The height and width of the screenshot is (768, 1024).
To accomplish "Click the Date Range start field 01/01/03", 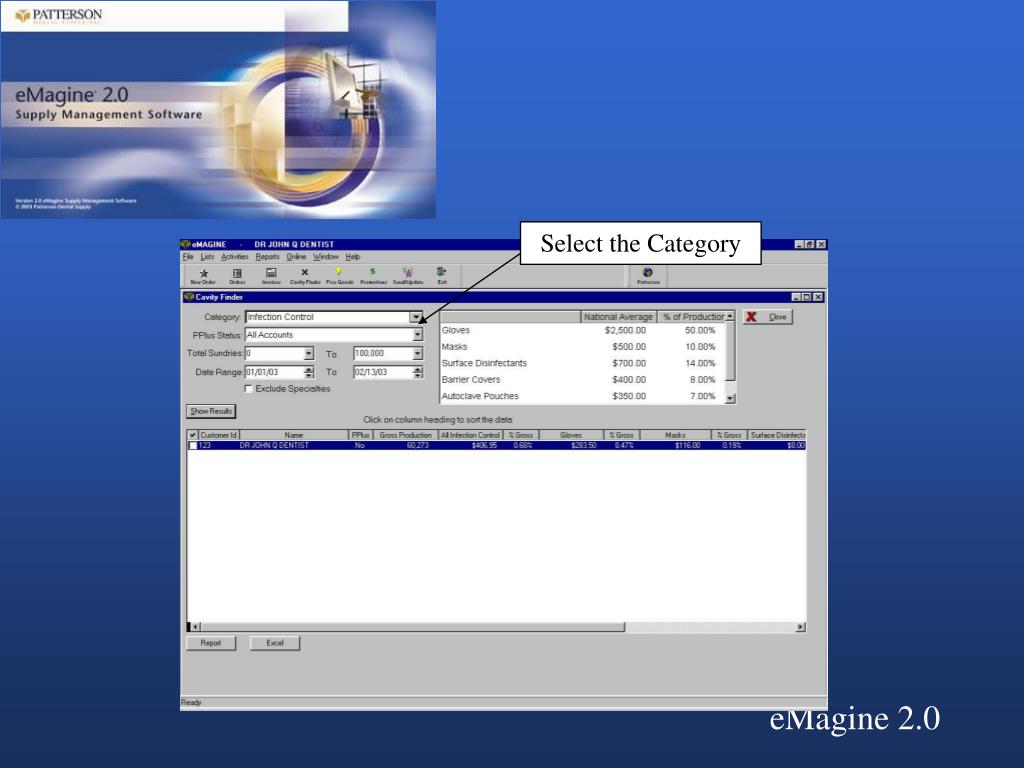I will click(x=274, y=372).
